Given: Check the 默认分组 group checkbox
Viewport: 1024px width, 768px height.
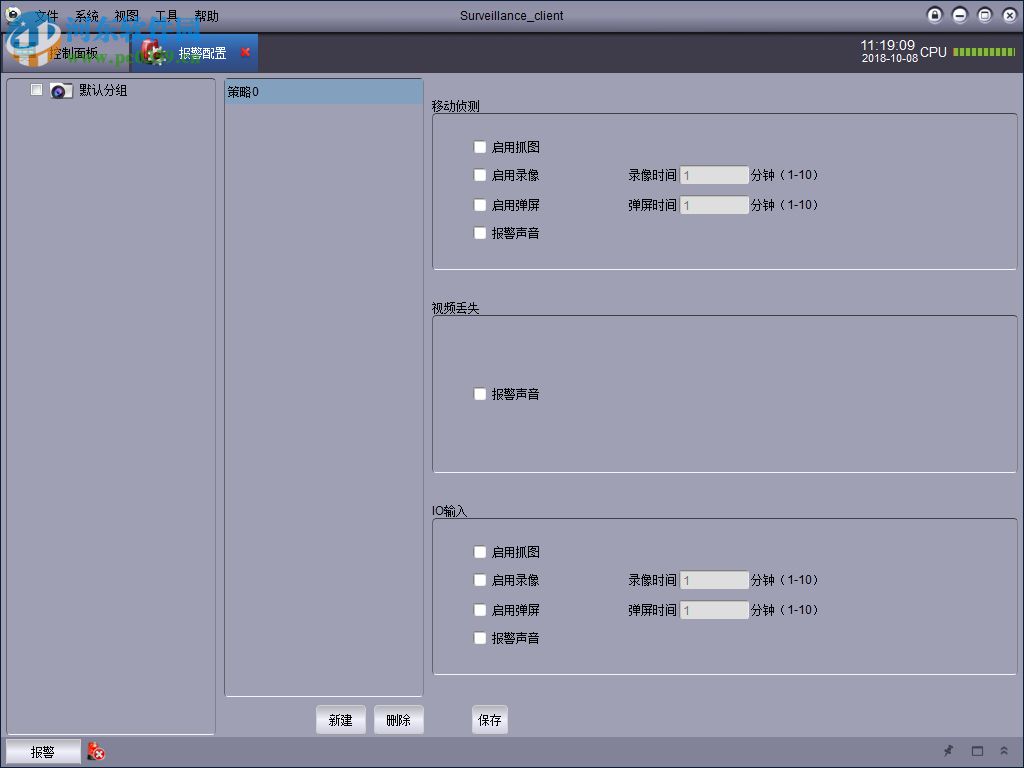Looking at the screenshot, I should click(x=37, y=89).
